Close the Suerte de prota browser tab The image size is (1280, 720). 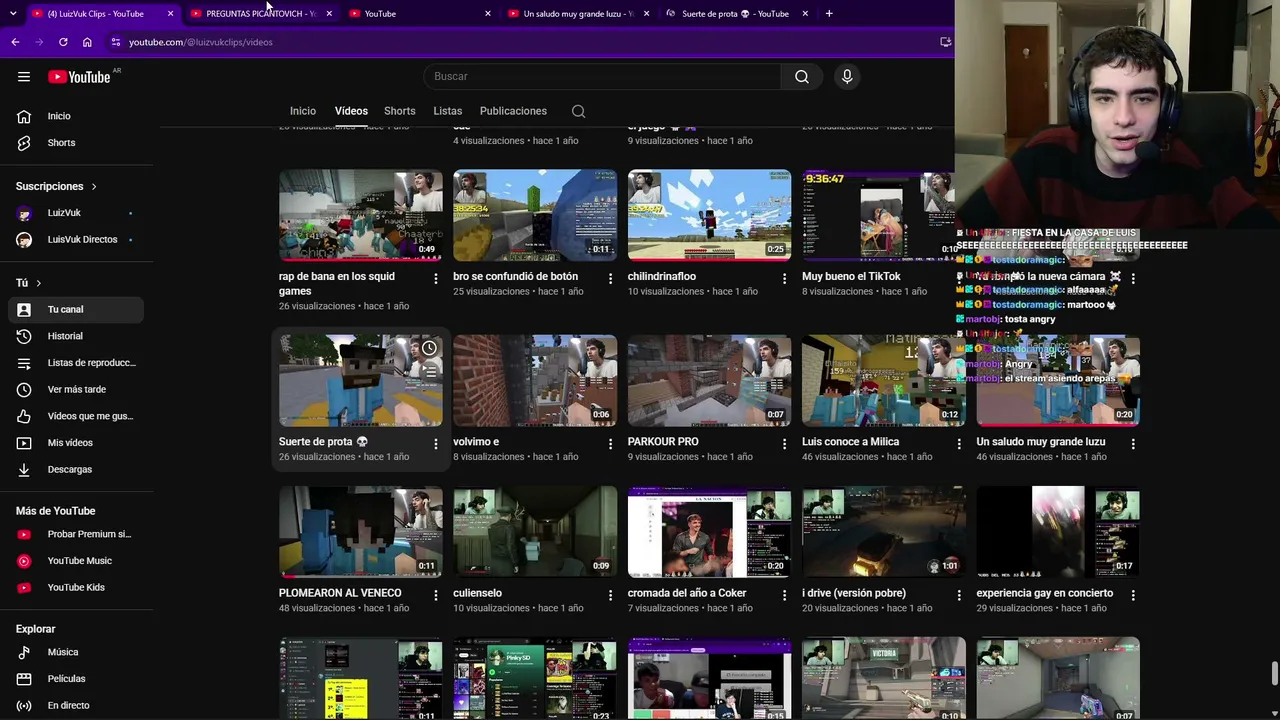pyautogui.click(x=805, y=13)
